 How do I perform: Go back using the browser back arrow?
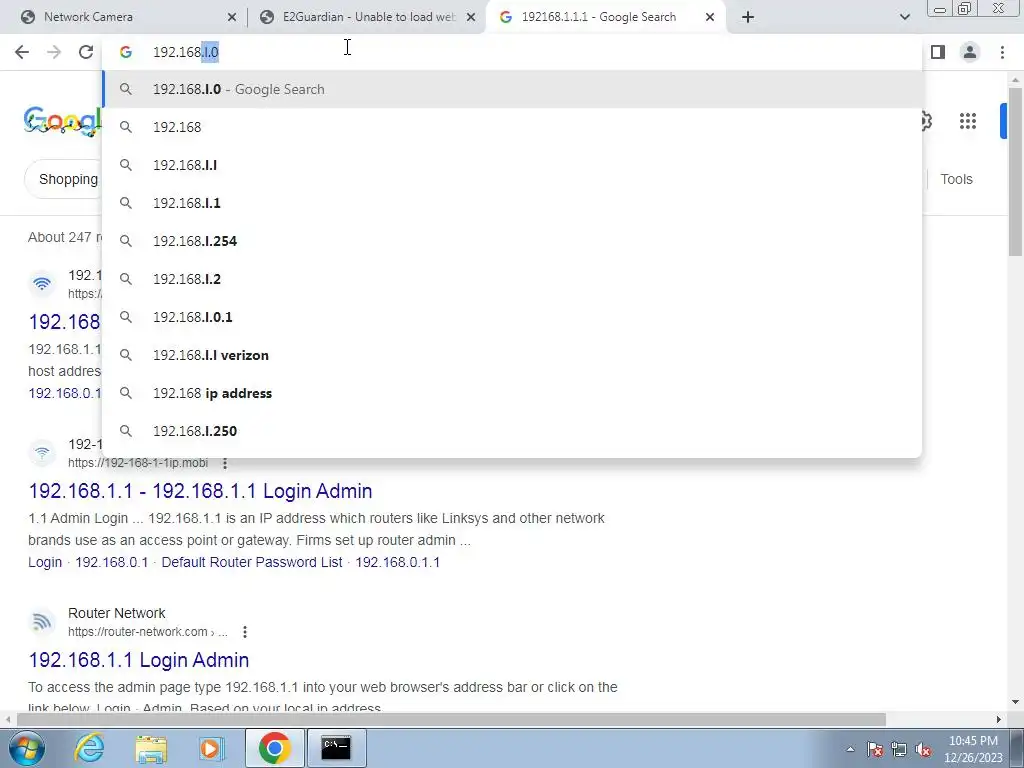point(22,52)
